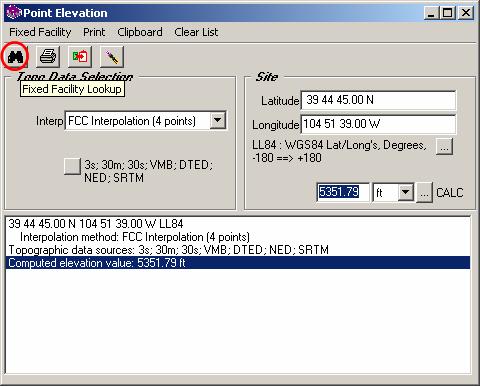Click the 5351.79 elevation value field
The image size is (480, 386).
pos(343,192)
